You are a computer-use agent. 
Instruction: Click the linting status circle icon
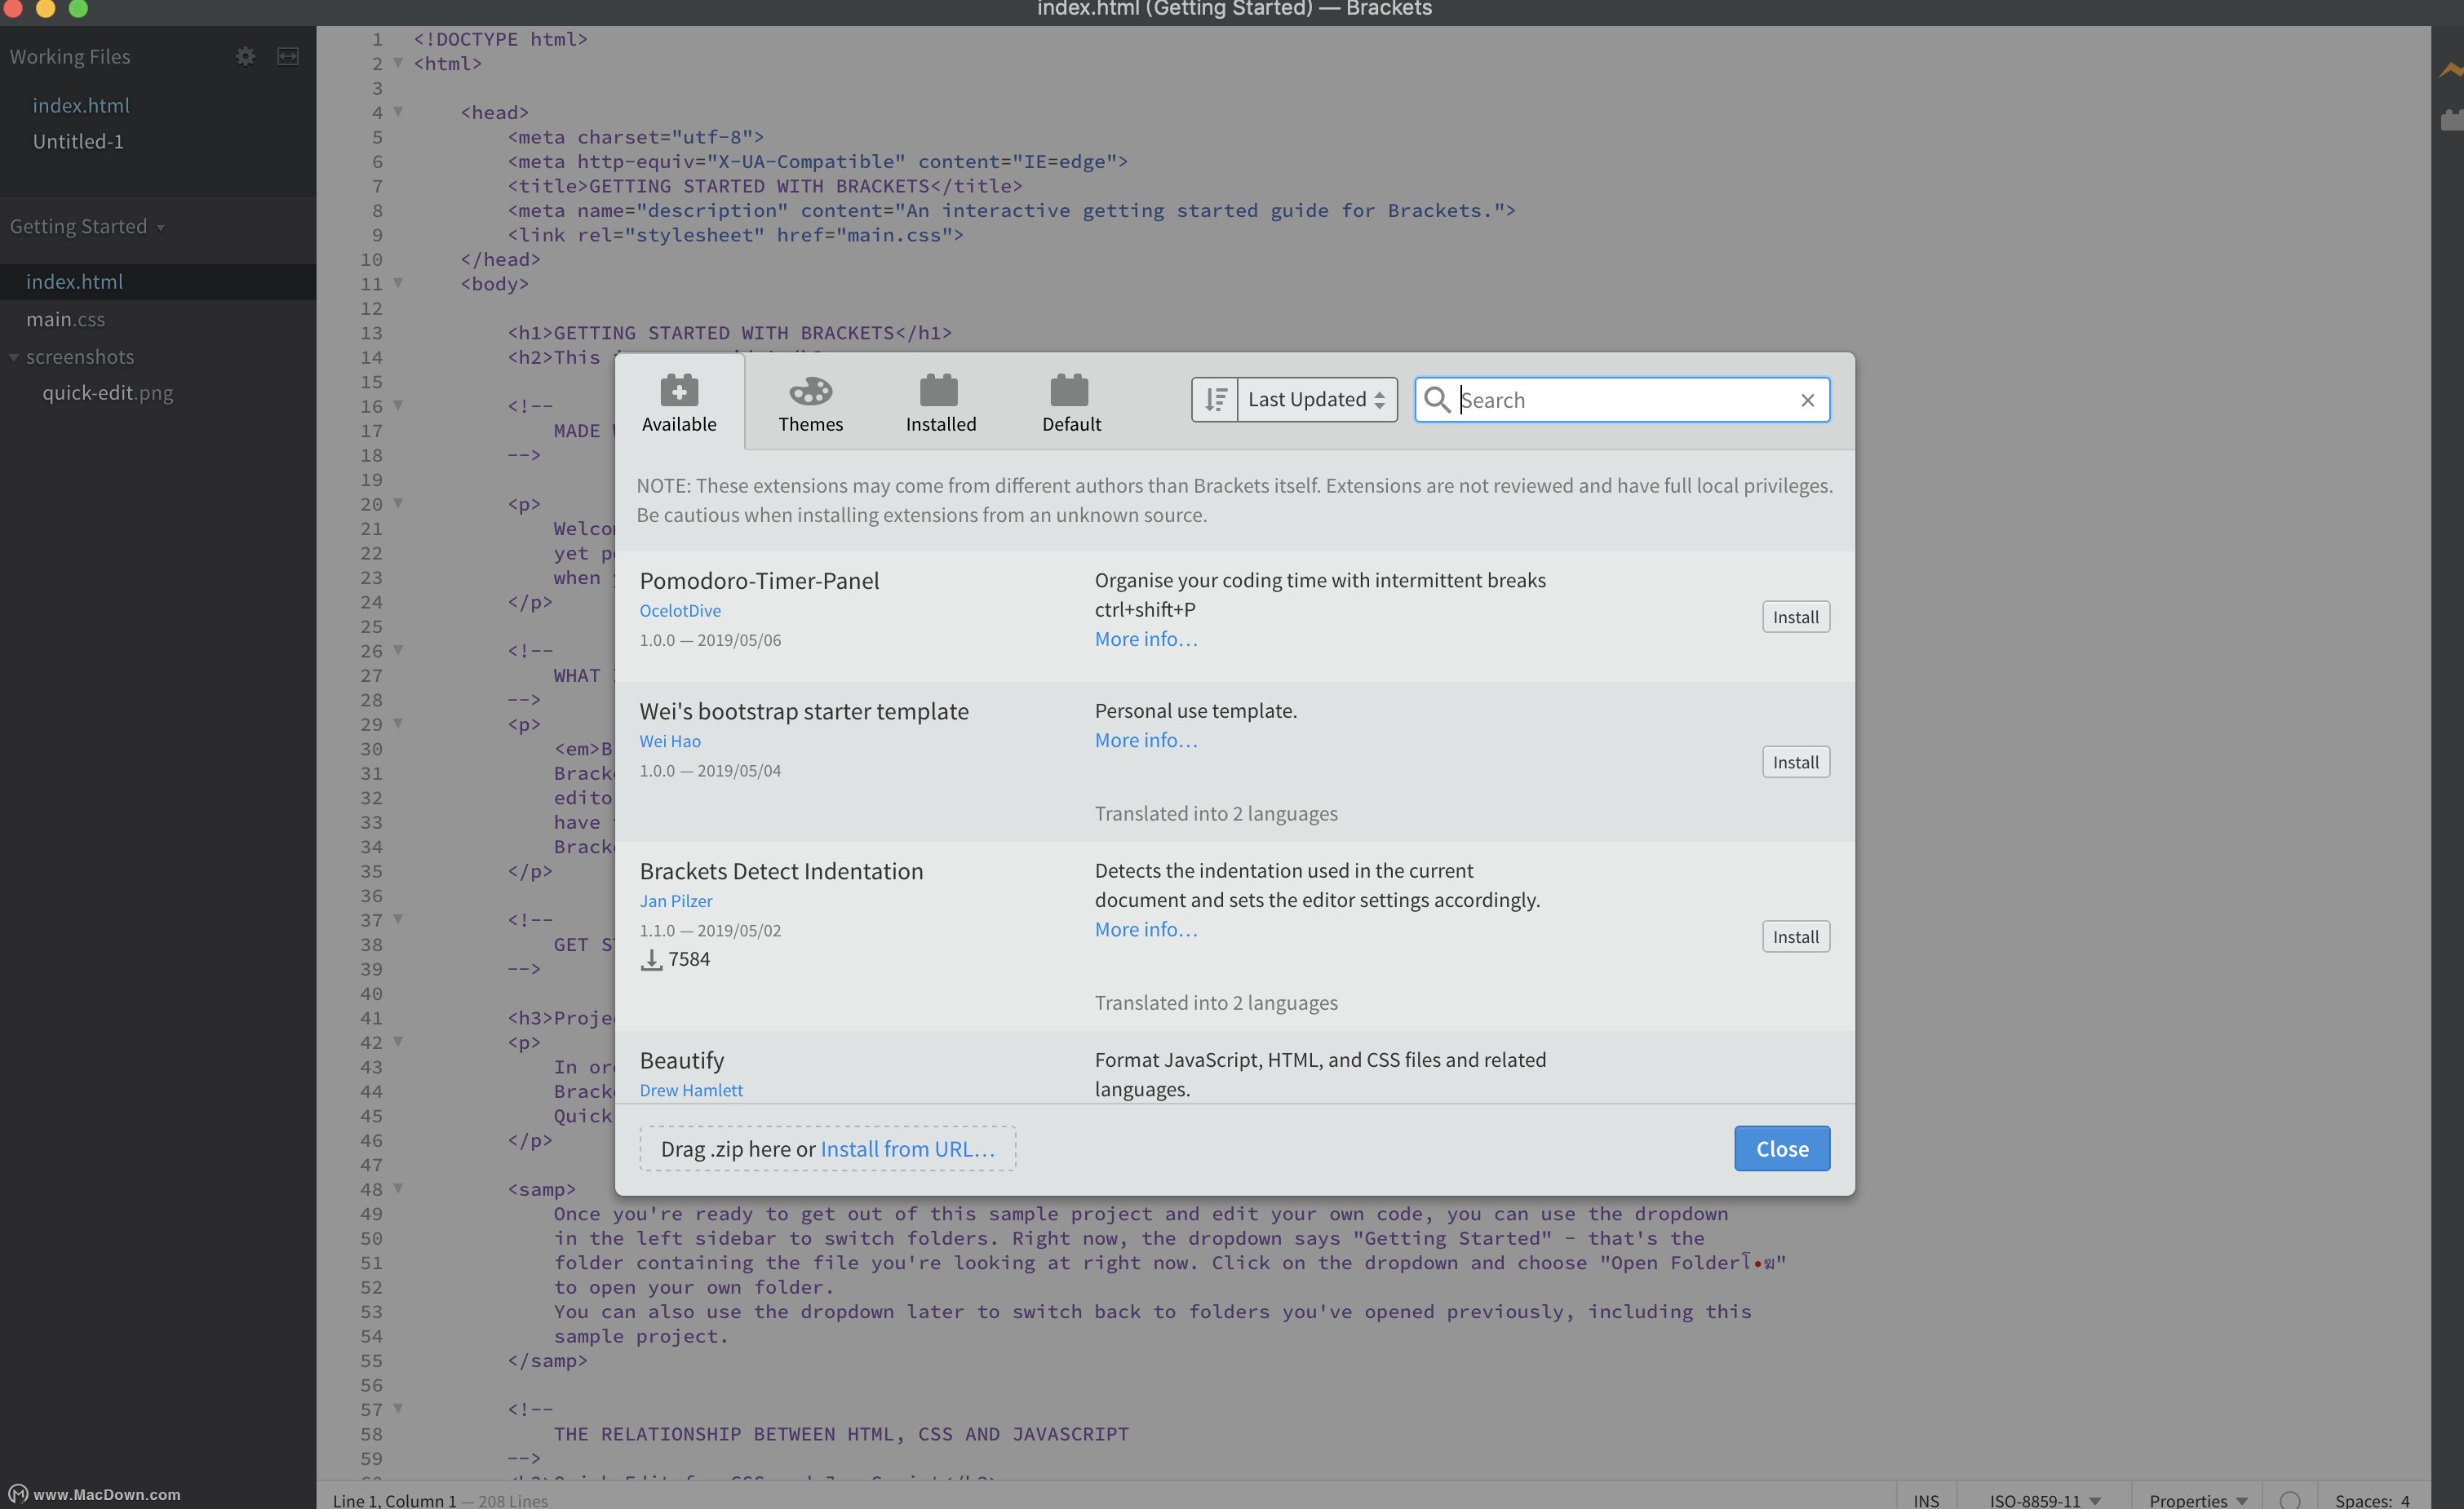click(2290, 1500)
